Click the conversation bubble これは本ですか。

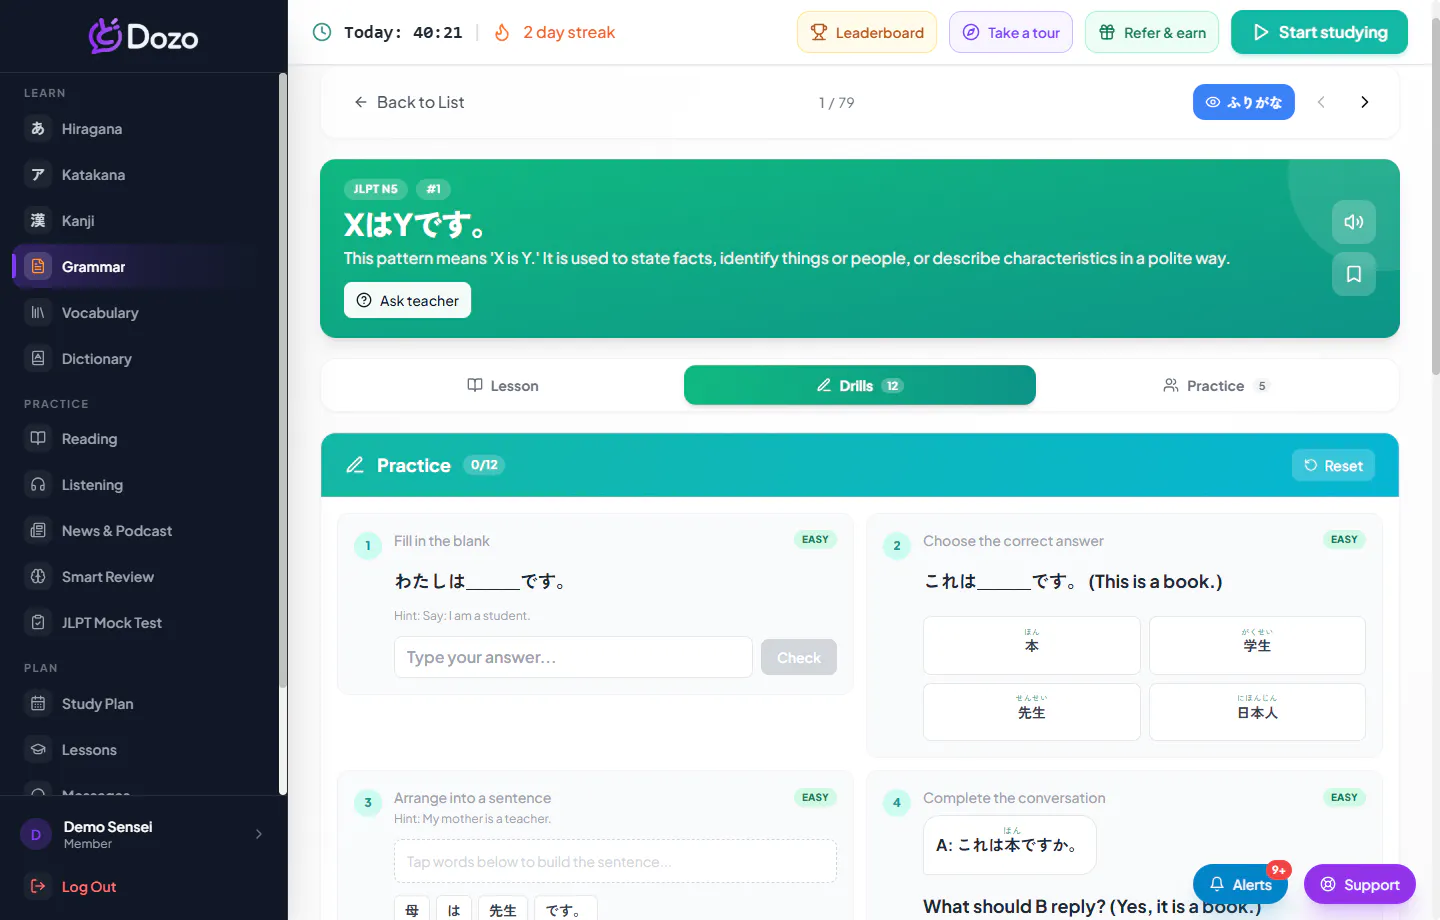1010,845
